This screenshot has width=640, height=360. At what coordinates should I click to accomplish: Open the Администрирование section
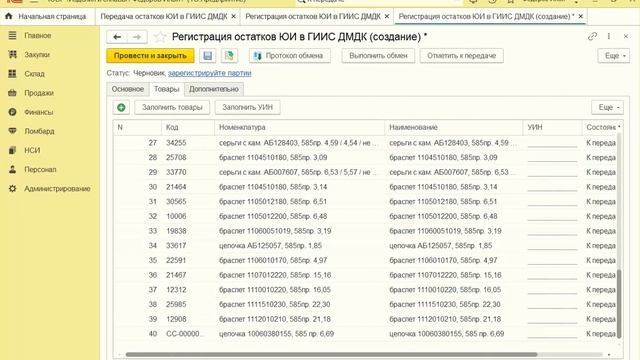coord(57,189)
